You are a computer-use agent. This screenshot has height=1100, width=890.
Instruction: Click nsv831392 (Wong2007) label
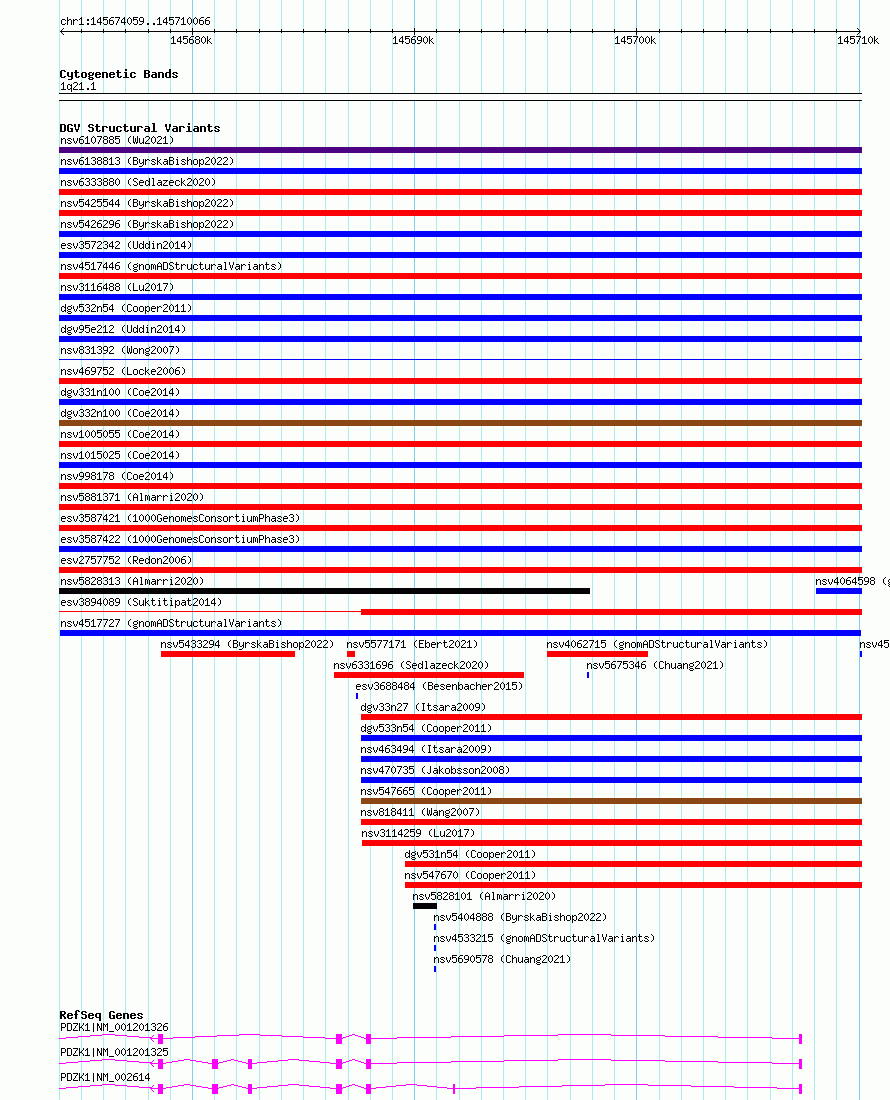[120, 351]
